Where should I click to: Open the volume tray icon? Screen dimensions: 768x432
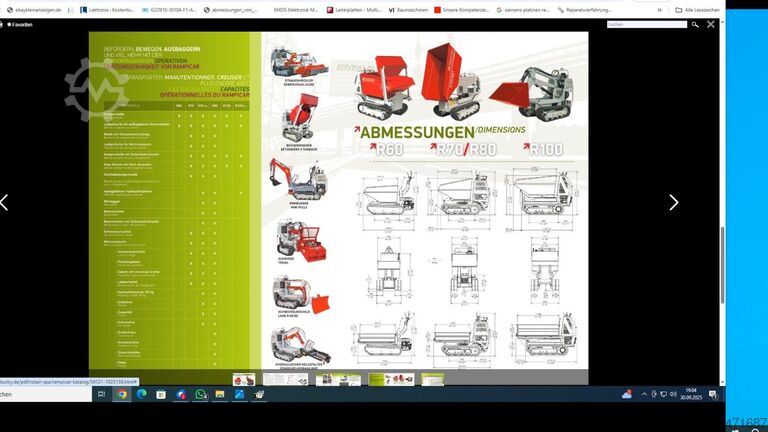(x=673, y=394)
